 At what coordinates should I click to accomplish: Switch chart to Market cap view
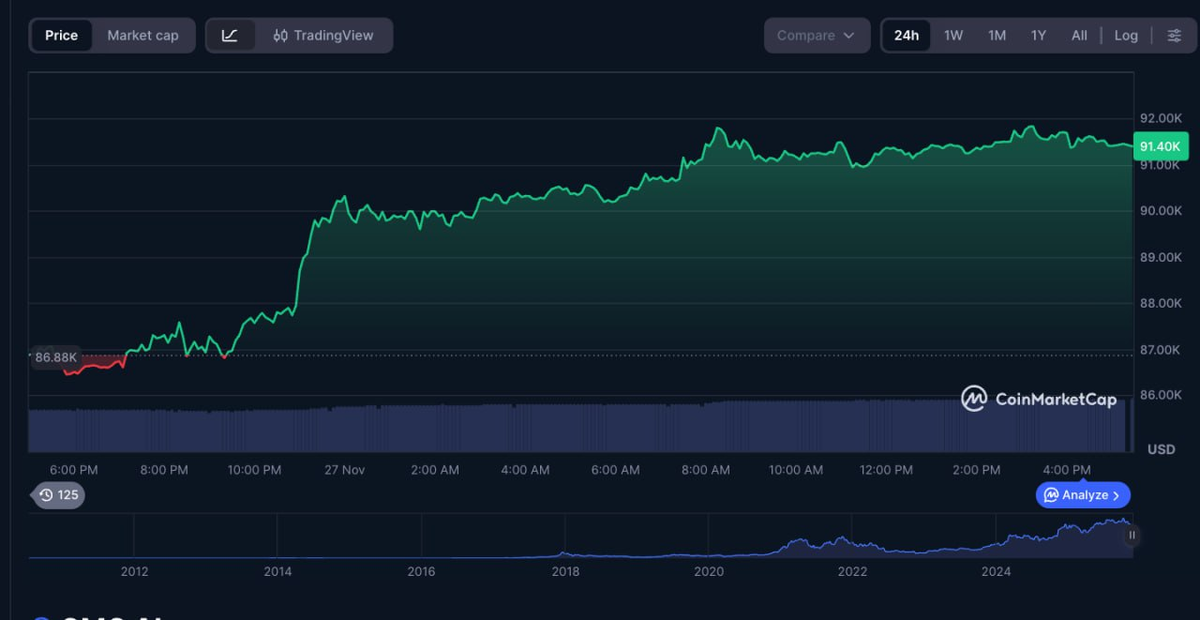click(x=143, y=35)
